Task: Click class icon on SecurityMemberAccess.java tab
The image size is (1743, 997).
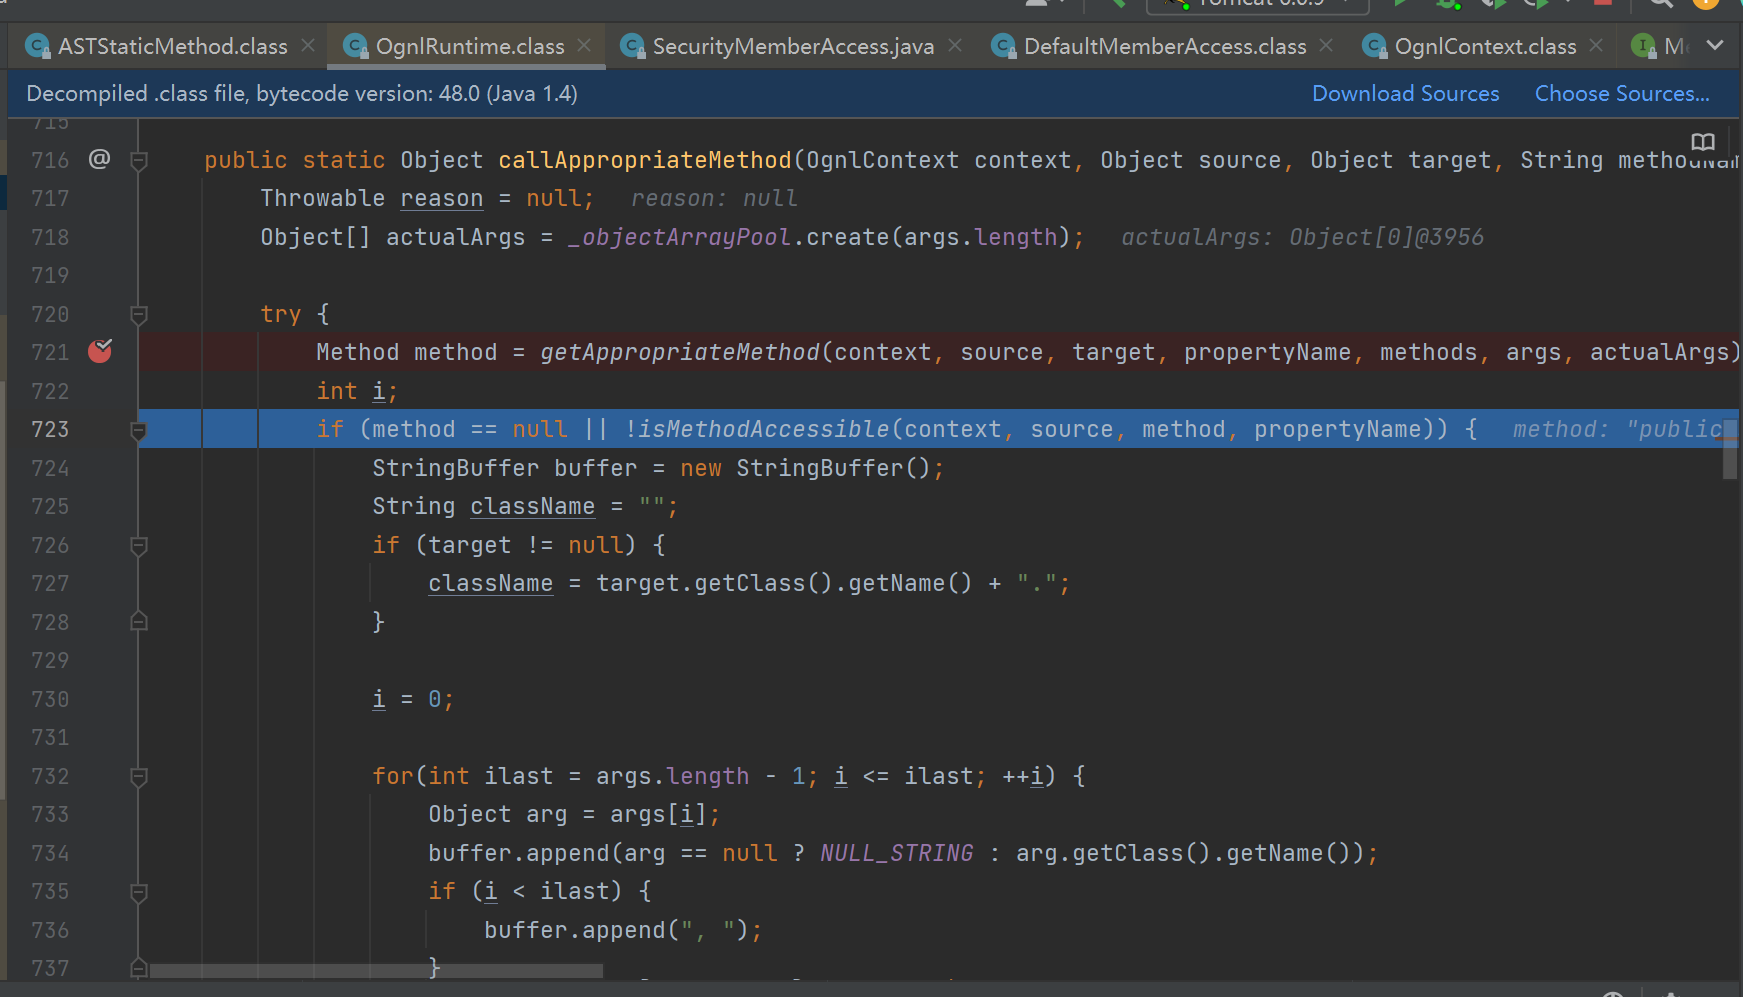Action: 632,46
